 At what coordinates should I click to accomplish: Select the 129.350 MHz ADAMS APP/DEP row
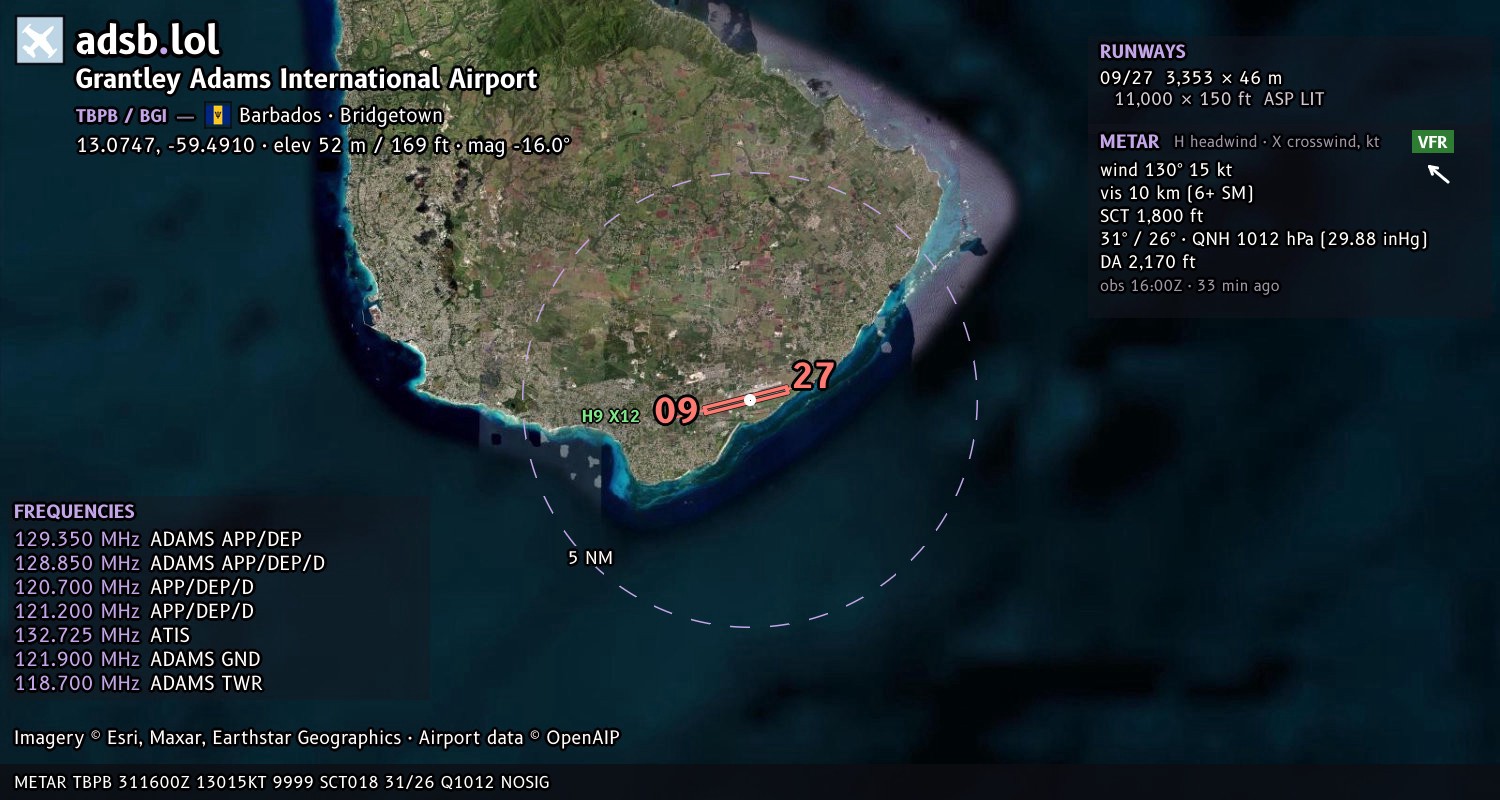[x=158, y=540]
